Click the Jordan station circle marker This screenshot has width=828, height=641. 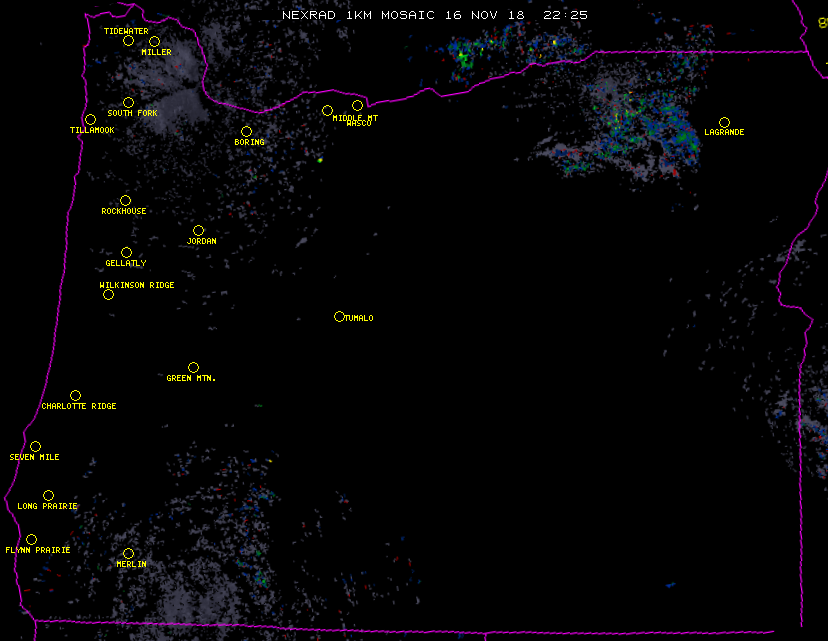[198, 230]
